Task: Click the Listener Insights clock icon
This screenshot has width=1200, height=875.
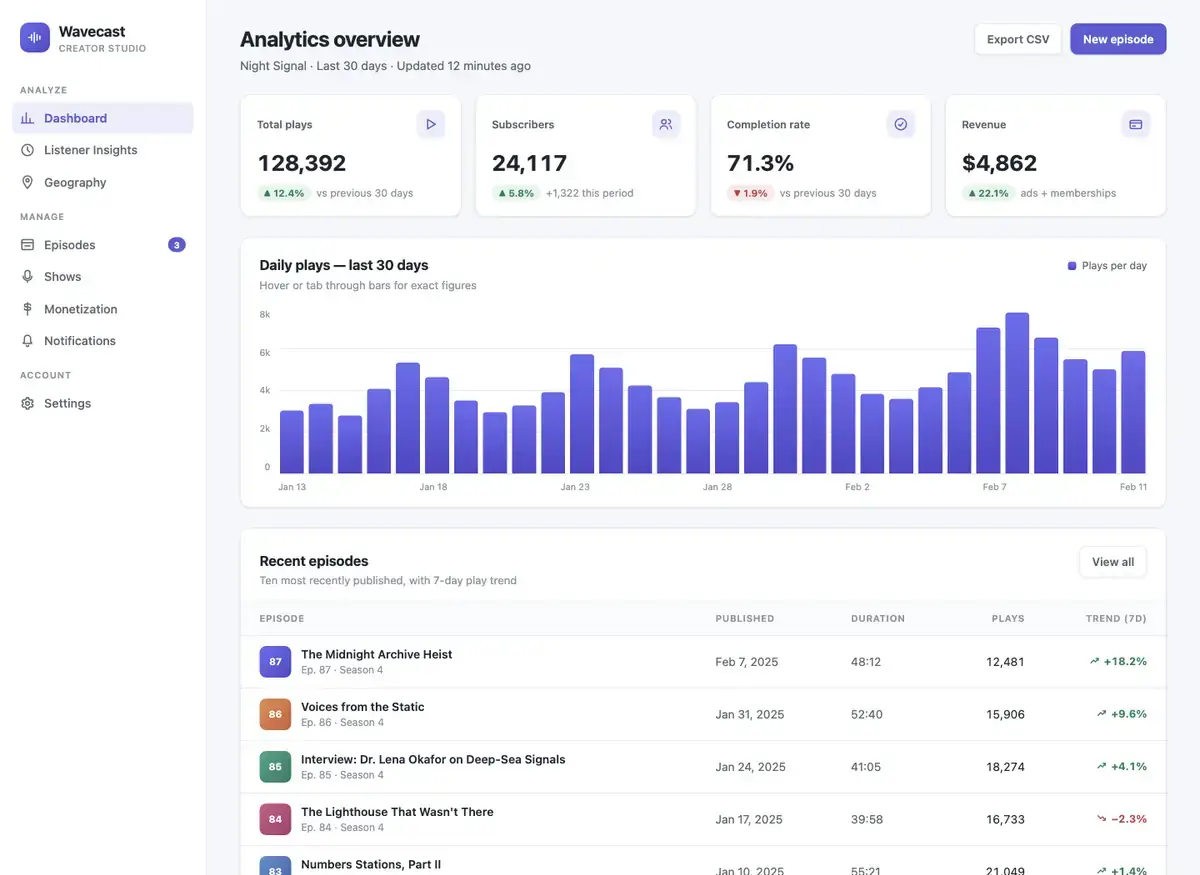Action: (x=27, y=150)
